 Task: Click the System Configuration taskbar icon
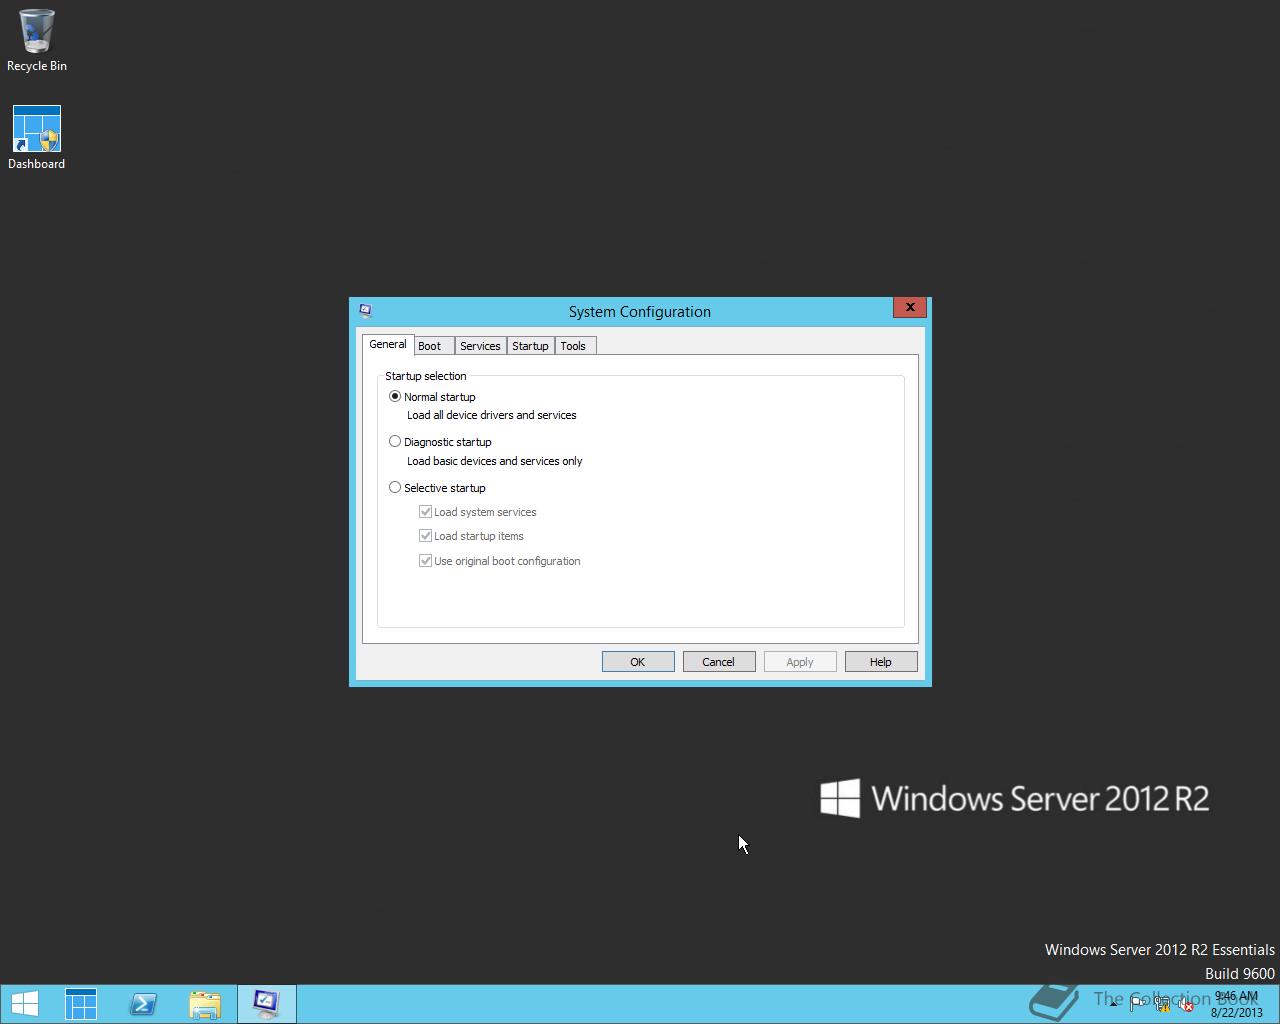[267, 1004]
